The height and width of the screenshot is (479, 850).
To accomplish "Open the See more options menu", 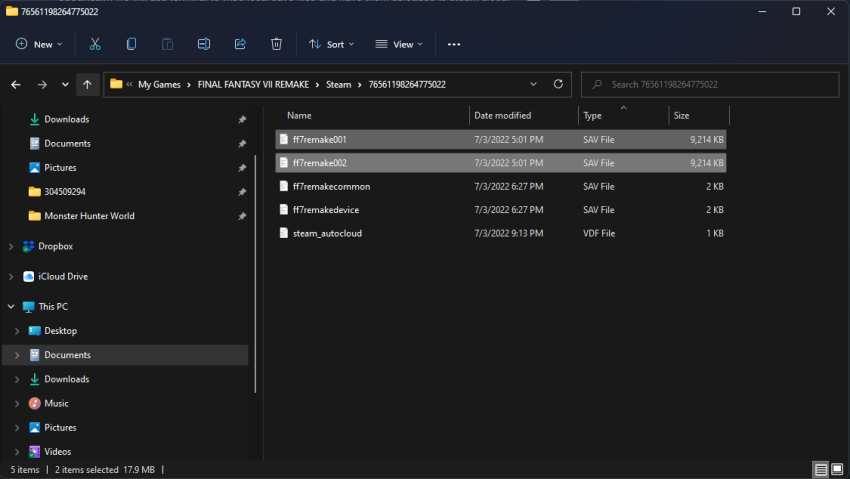I will (454, 44).
